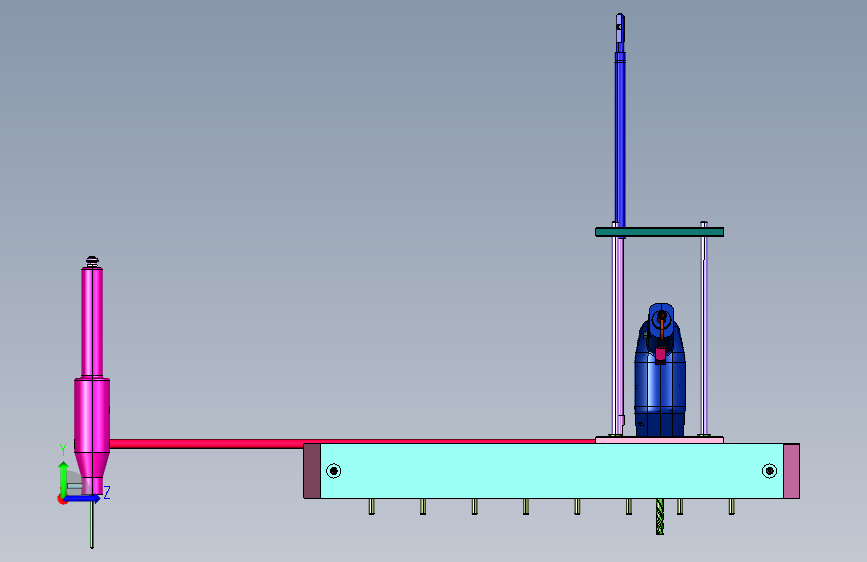Select the screw cap atop magenta tool

92,261
